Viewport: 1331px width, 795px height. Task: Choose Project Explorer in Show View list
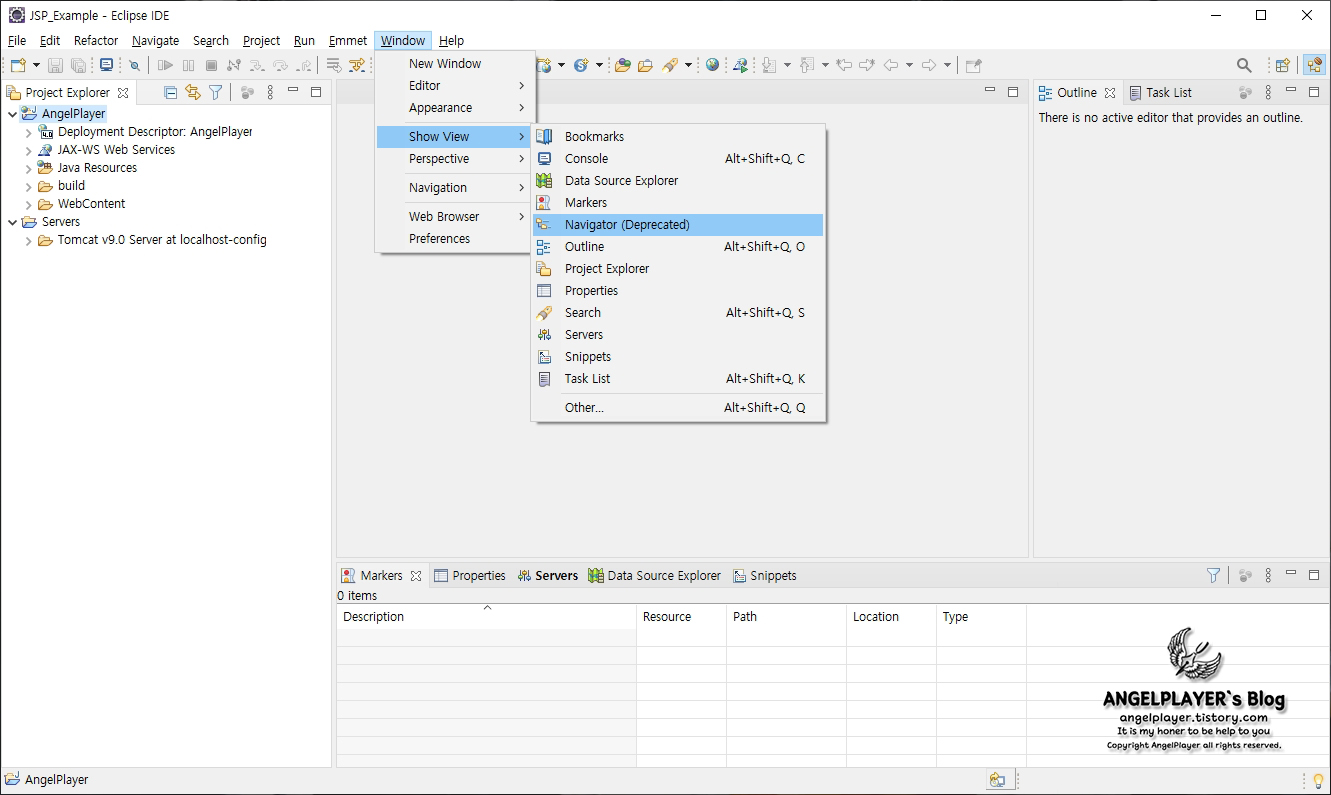[678, 268]
